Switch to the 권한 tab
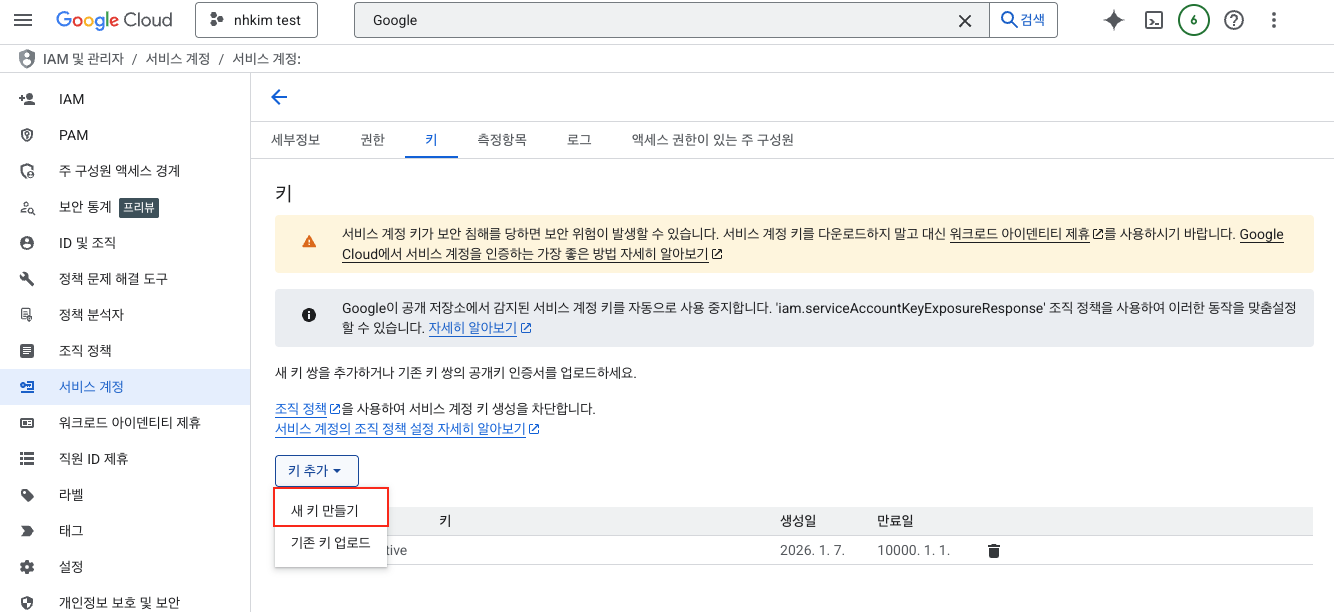This screenshot has height=612, width=1334. 372,140
